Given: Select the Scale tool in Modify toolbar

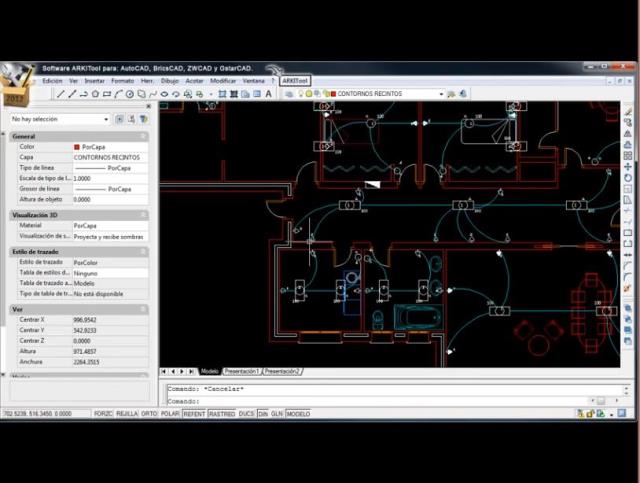Looking at the screenshot, I should pyautogui.click(x=628, y=189).
